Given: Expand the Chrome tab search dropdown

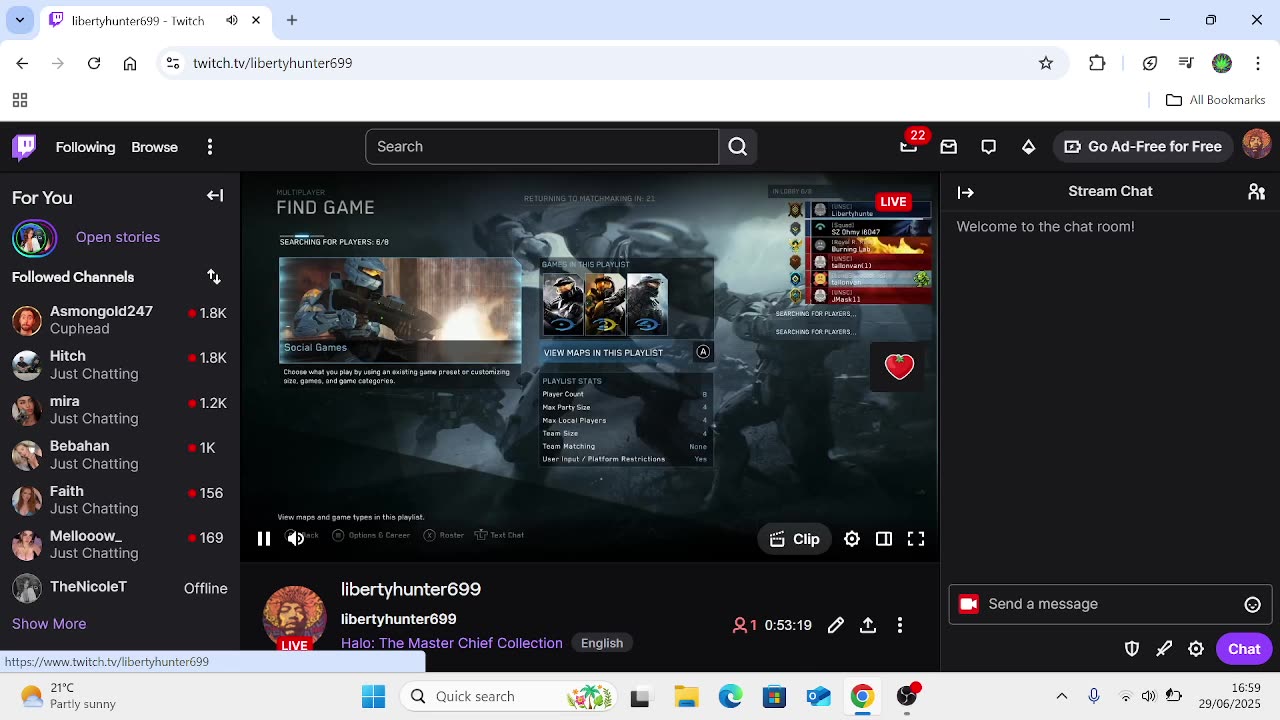Looking at the screenshot, I should pos(20,20).
